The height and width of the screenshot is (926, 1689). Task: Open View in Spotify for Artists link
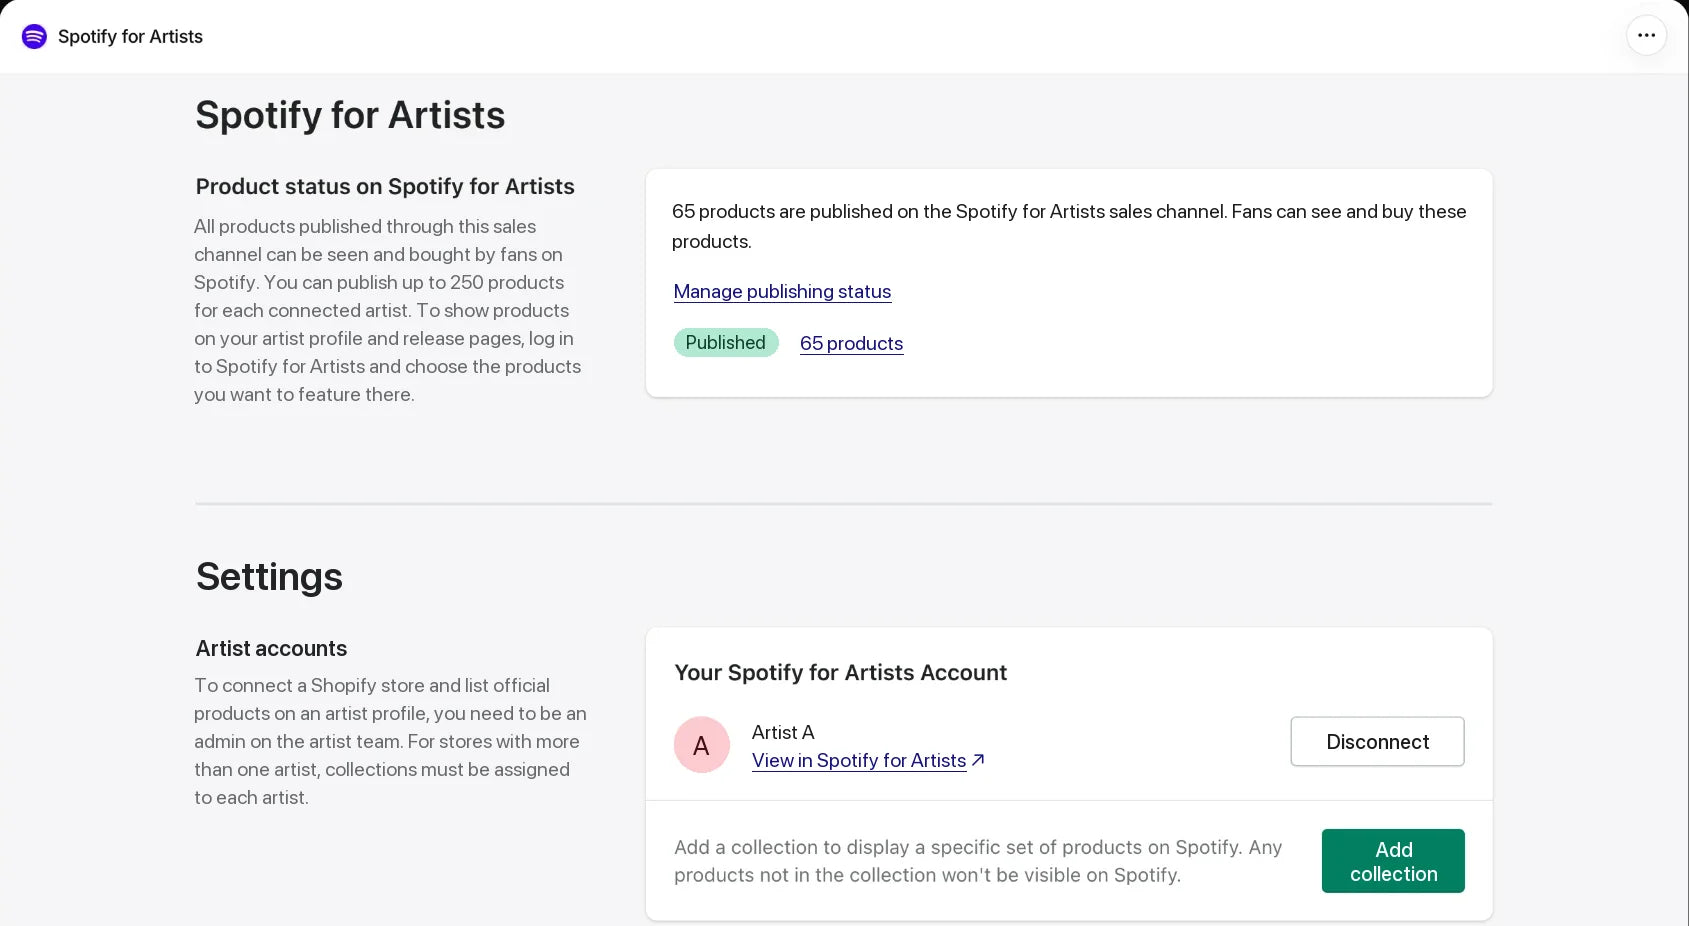click(859, 760)
